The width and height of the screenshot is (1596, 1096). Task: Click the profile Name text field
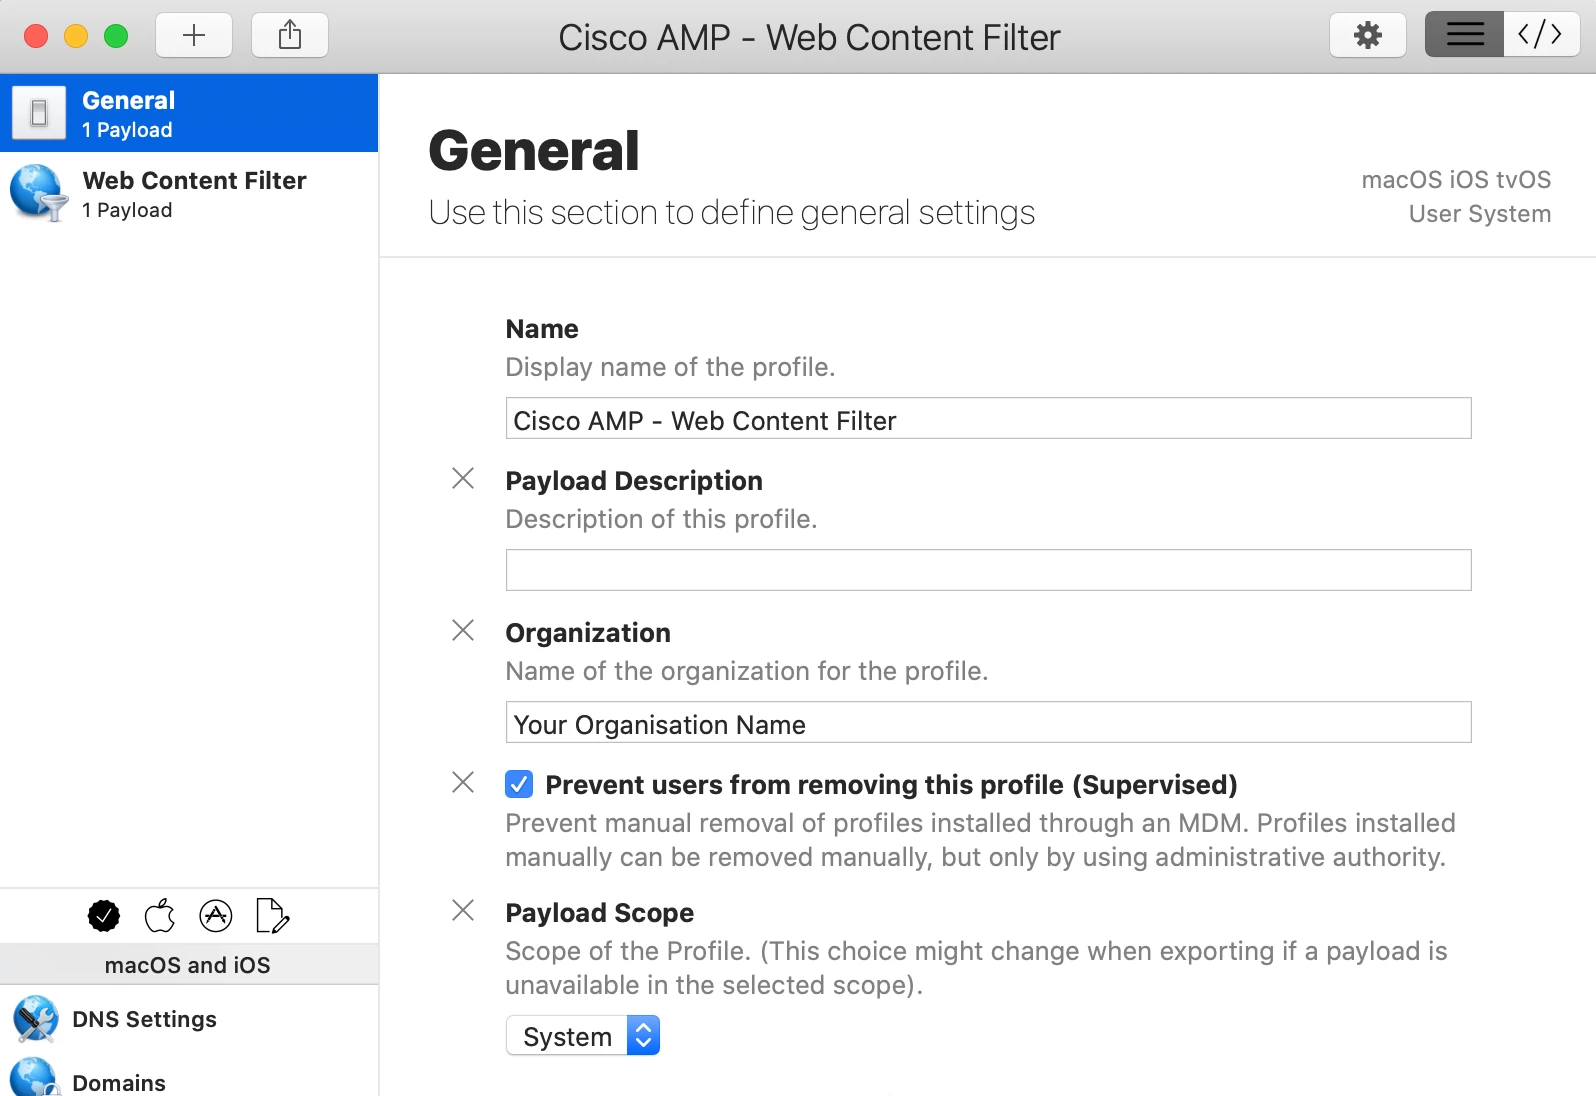[x=989, y=419]
